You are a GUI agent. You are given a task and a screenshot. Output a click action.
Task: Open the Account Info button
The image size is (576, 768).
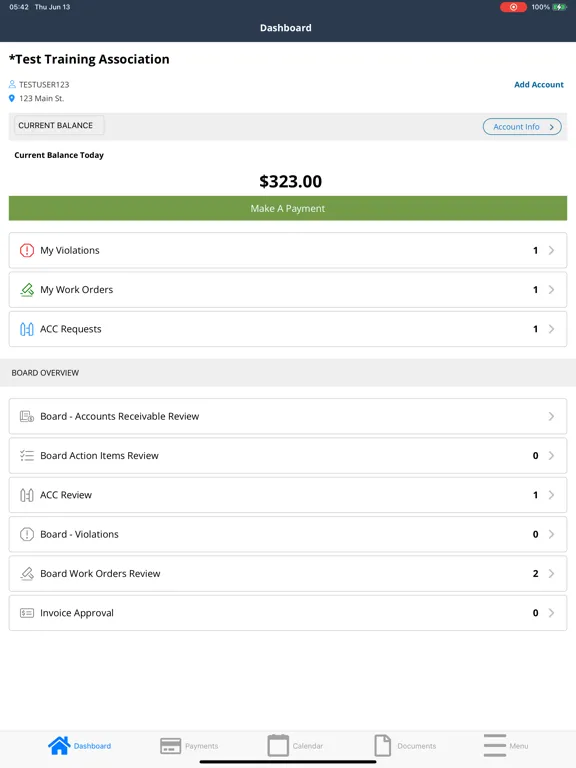click(522, 127)
